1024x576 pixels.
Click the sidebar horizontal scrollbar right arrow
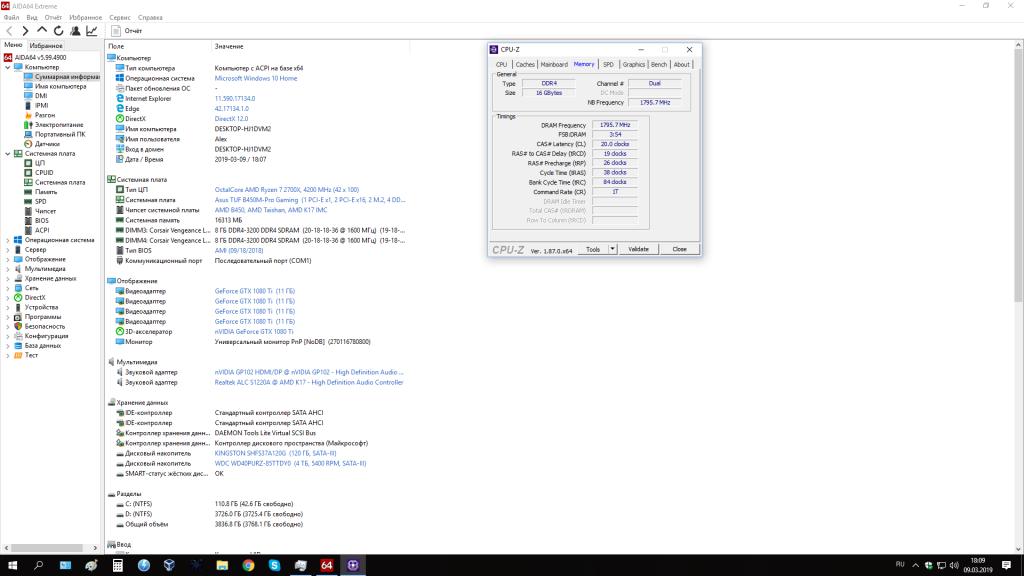(95, 548)
